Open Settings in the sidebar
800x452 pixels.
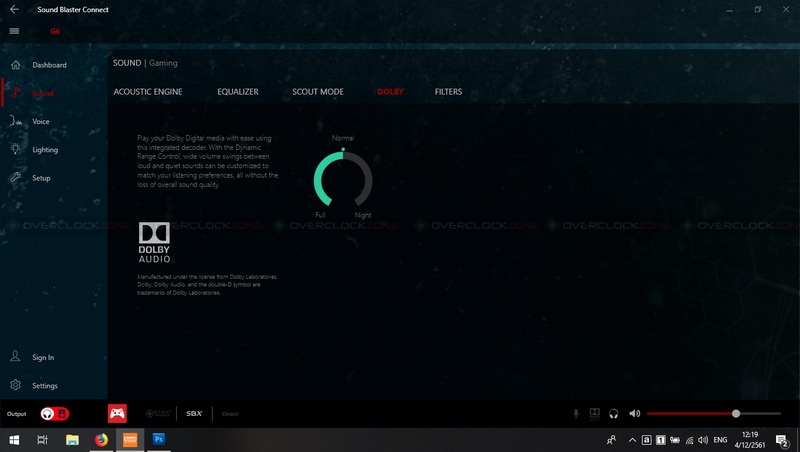click(x=45, y=386)
